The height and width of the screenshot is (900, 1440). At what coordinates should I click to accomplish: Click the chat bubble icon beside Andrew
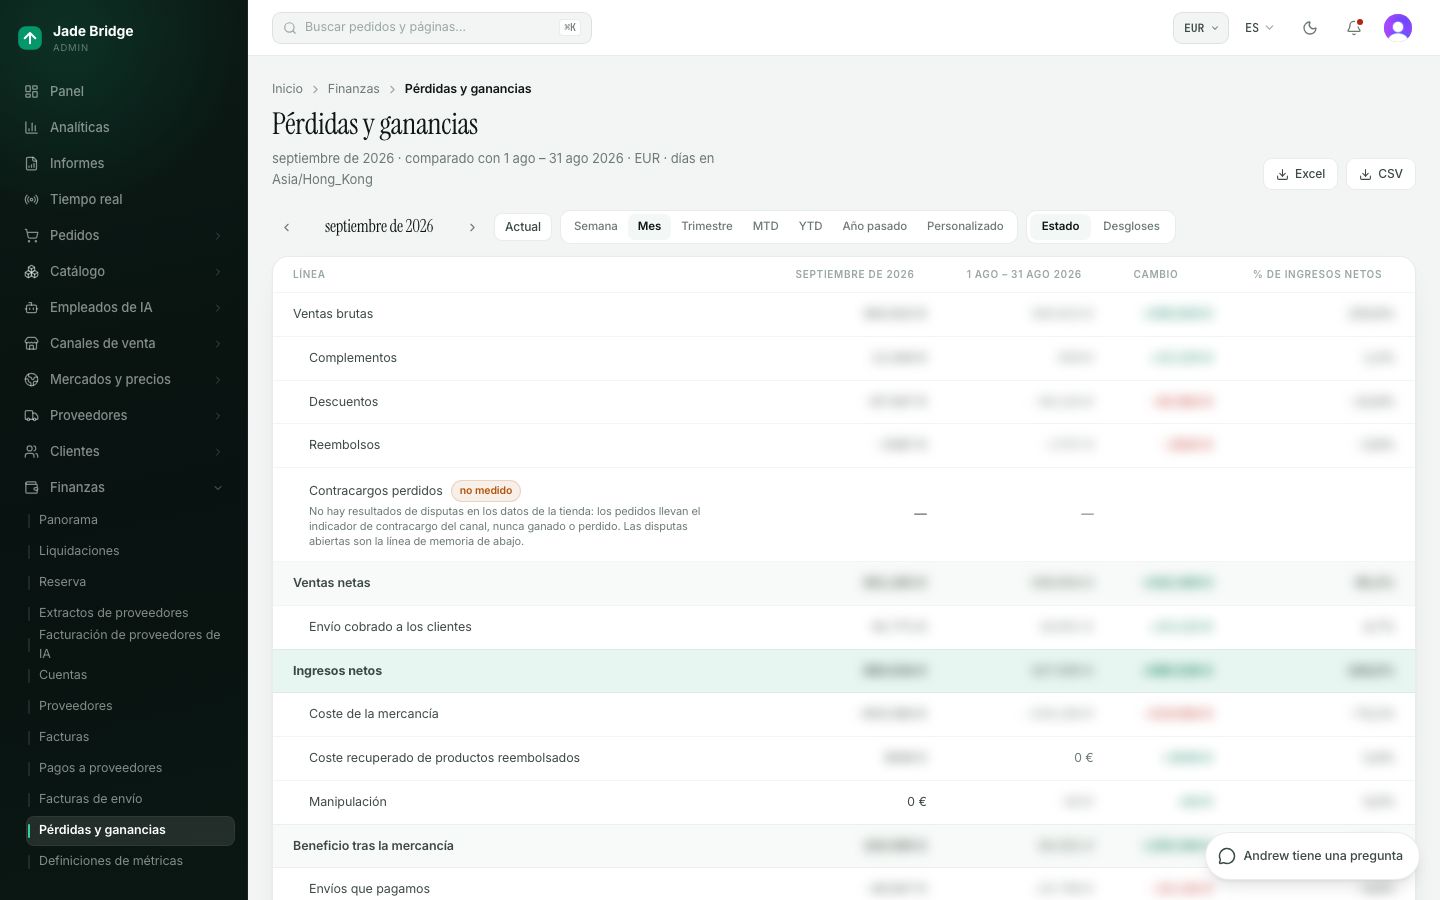coord(1227,856)
